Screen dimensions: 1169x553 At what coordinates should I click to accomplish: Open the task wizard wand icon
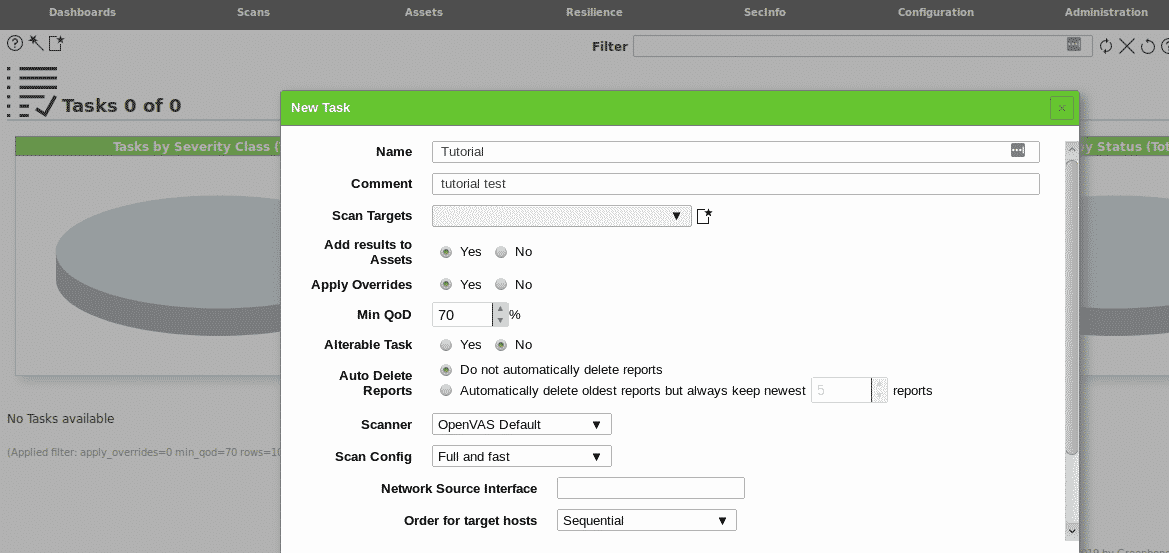(36, 43)
